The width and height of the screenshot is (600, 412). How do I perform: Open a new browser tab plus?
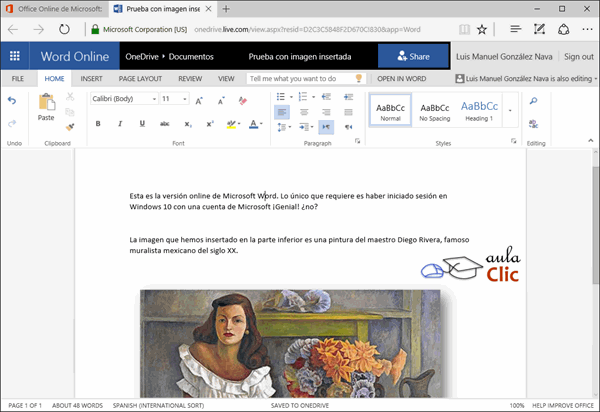click(226, 9)
